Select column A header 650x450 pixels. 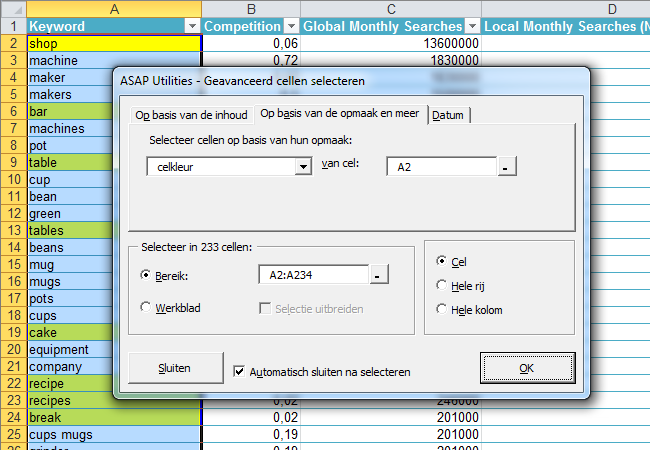coord(114,9)
